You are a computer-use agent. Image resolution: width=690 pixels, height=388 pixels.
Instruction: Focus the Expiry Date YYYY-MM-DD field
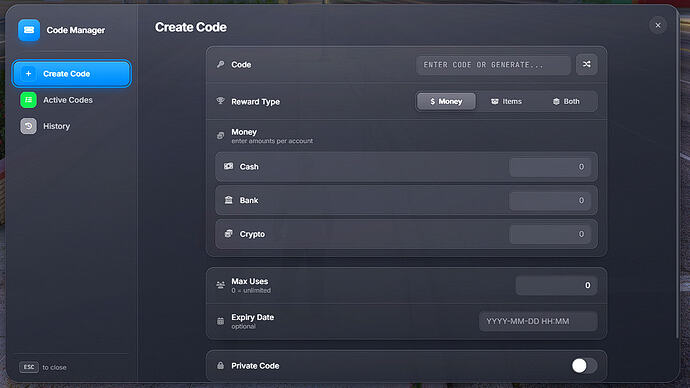(x=538, y=321)
